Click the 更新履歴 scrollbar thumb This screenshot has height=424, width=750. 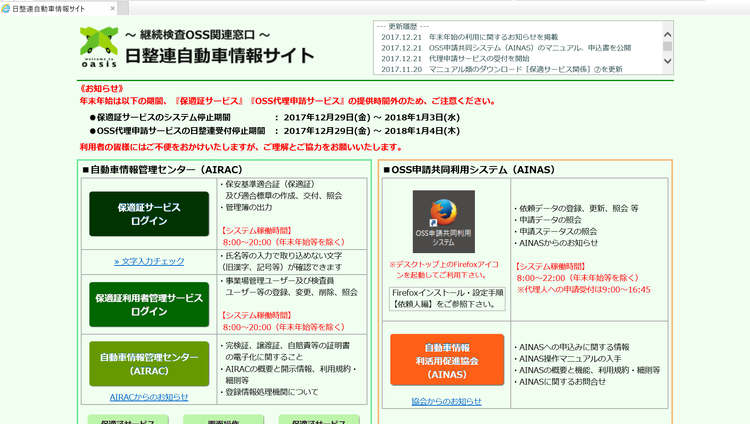point(667,46)
